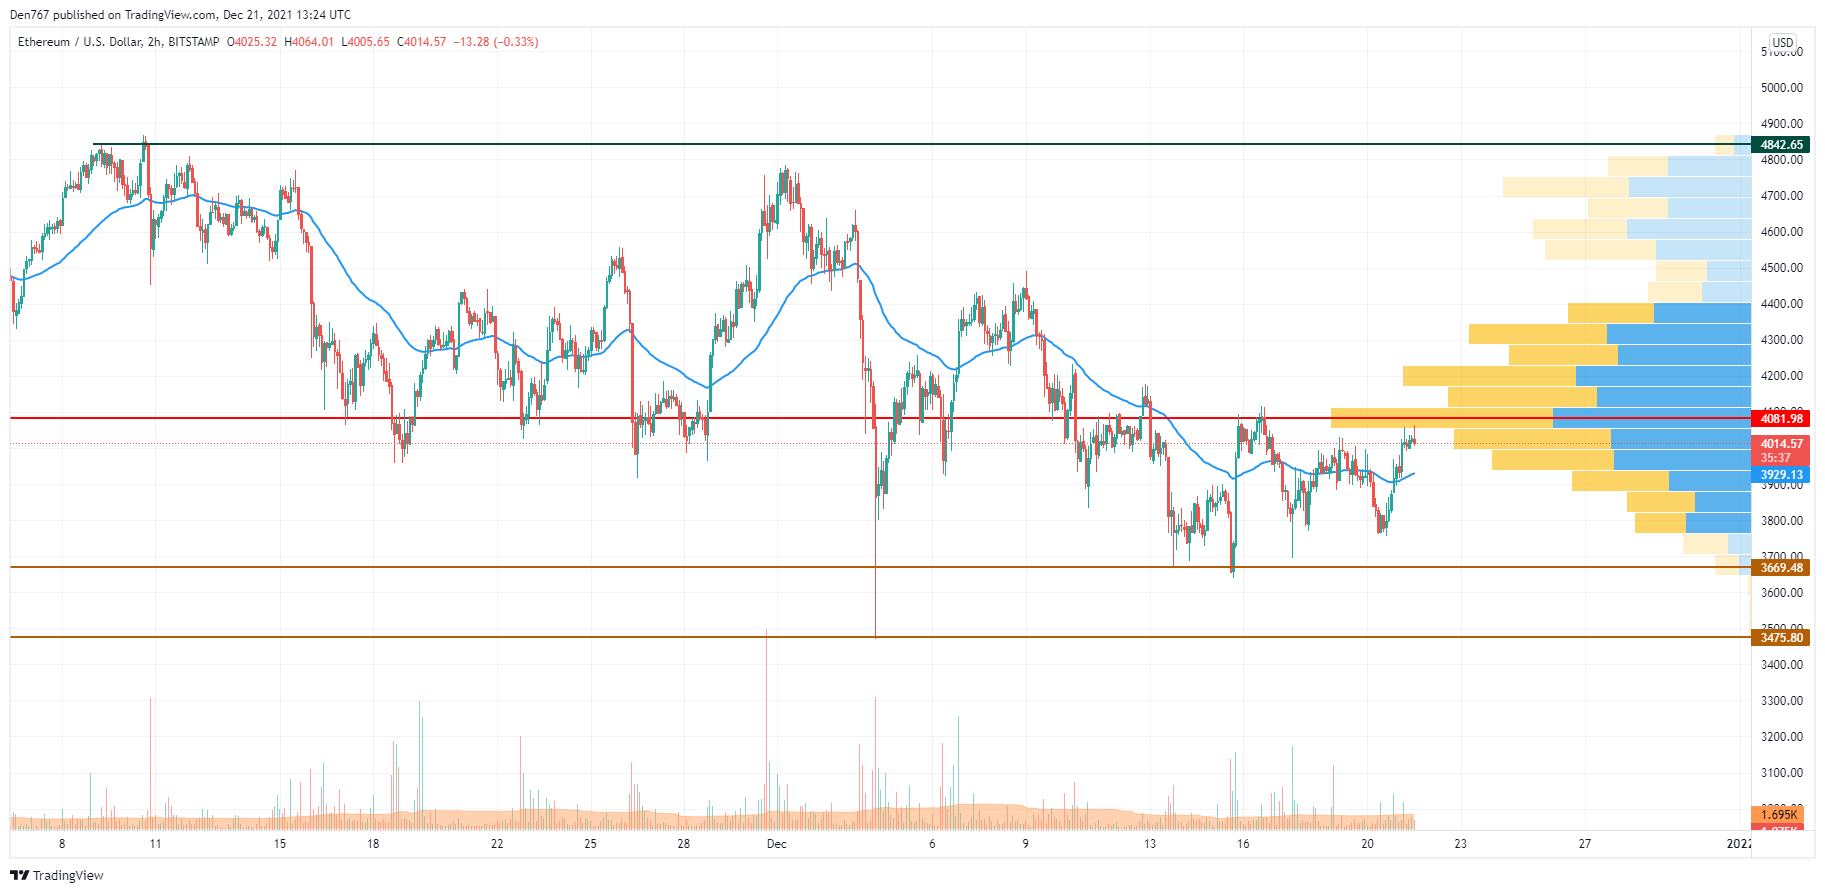Click the Dec label on the time axis
Screen dimensions: 1825x893
point(777,844)
